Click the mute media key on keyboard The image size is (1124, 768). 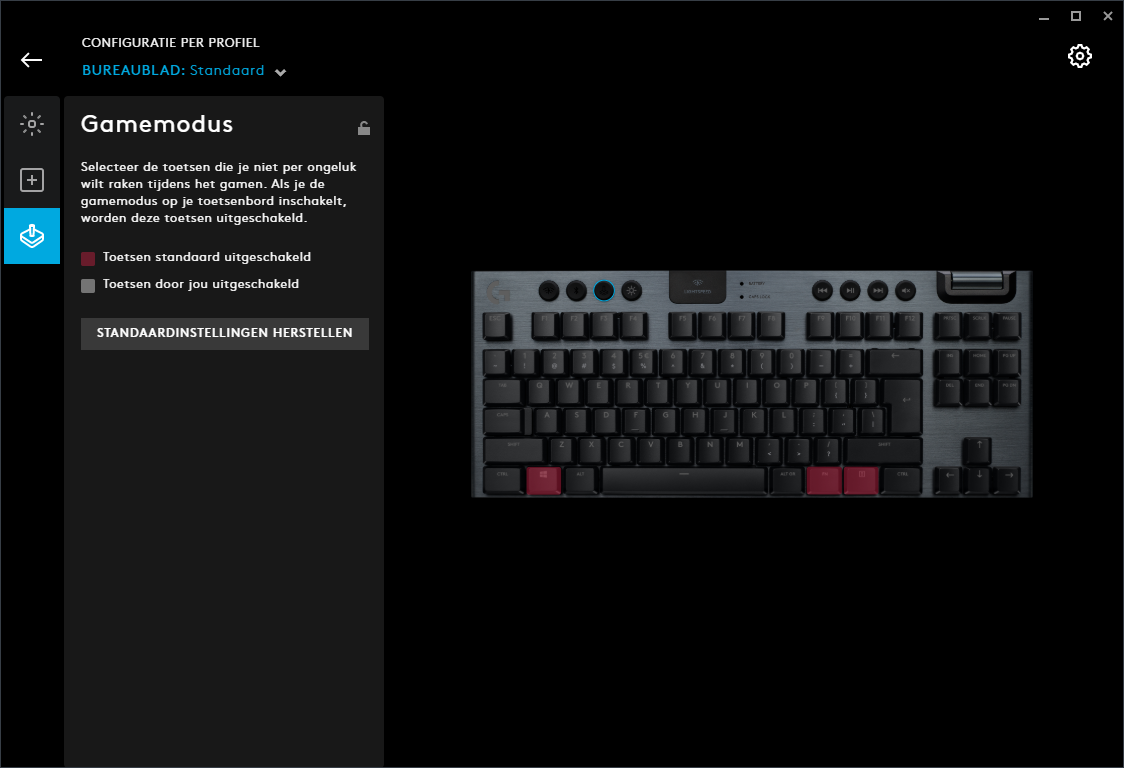click(905, 290)
